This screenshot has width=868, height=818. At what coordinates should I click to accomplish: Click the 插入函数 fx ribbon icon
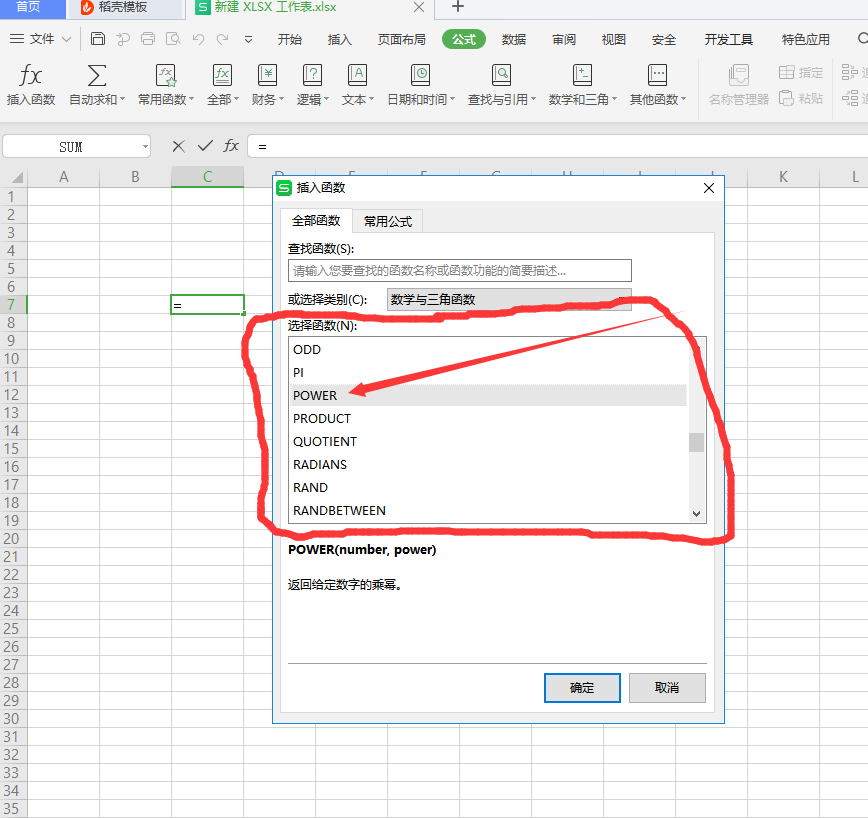pos(31,76)
